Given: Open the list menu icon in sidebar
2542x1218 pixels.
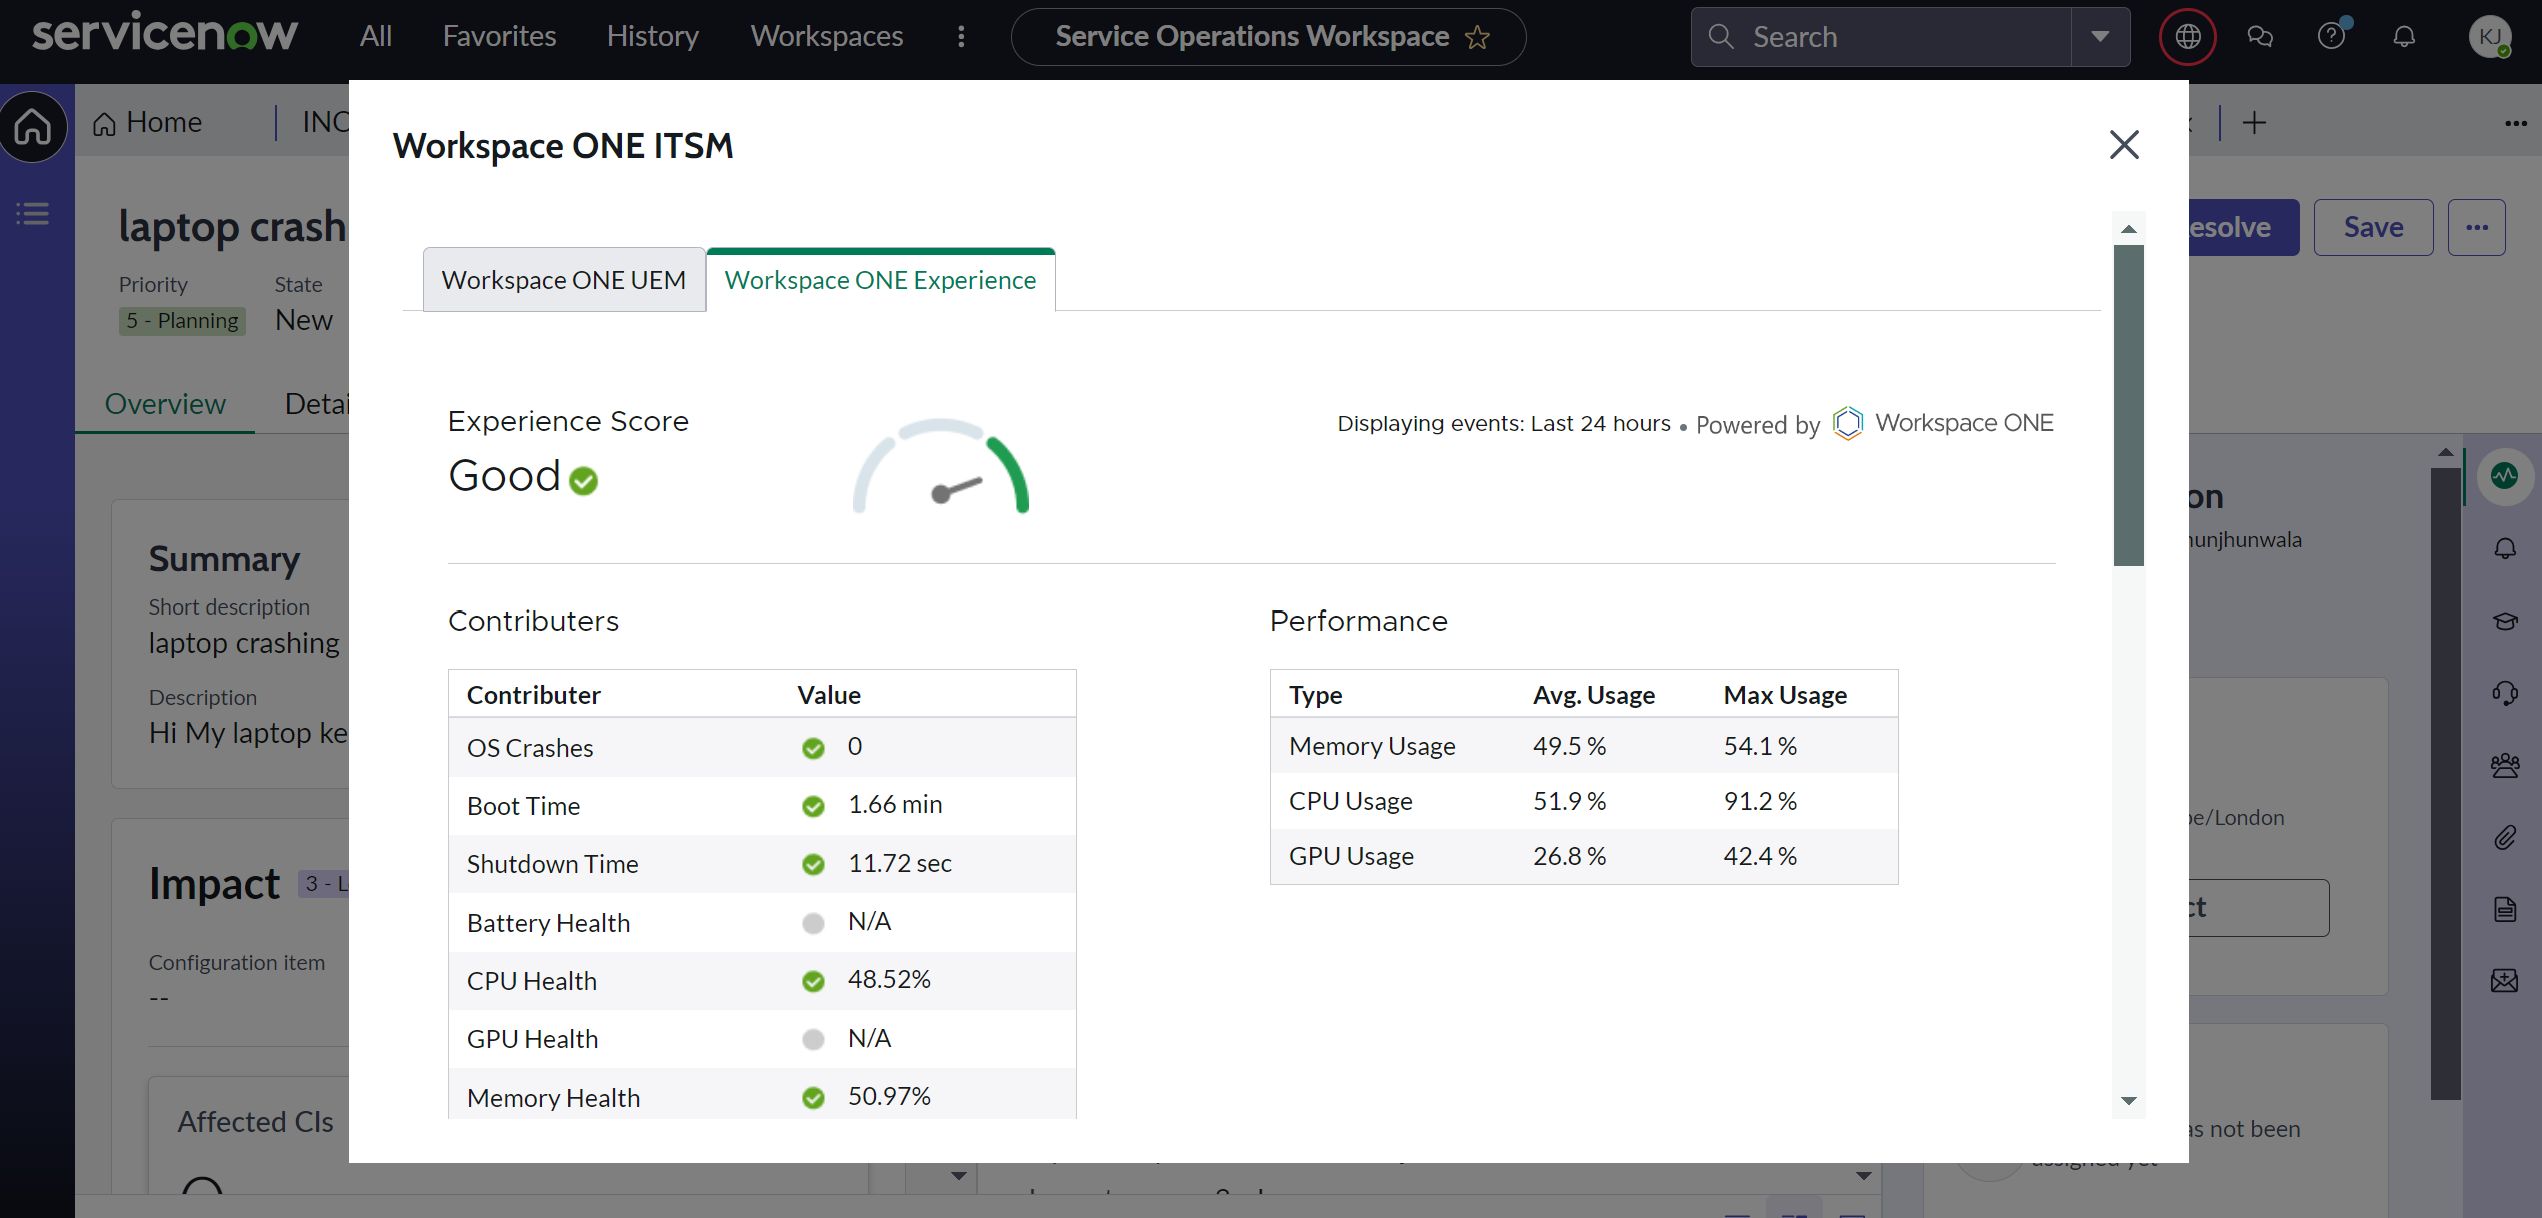Looking at the screenshot, I should (x=33, y=213).
